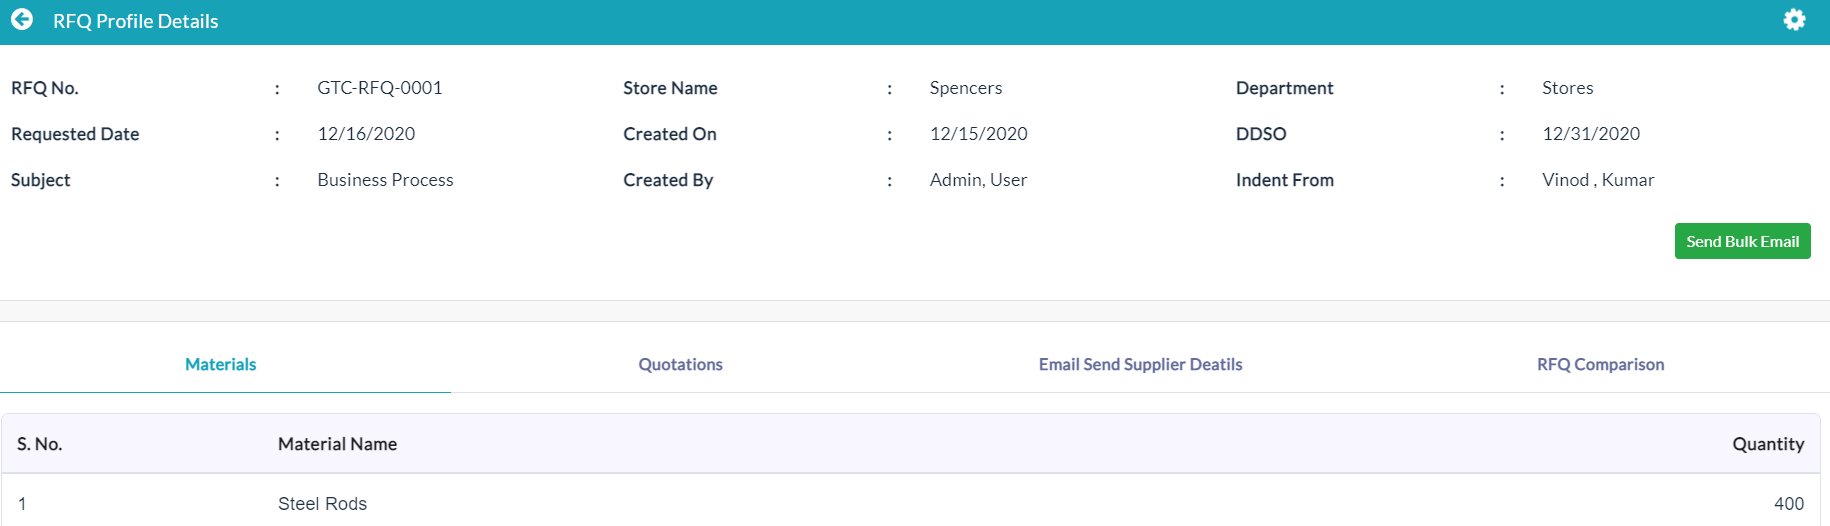Click the quantity value 400

(x=1789, y=504)
